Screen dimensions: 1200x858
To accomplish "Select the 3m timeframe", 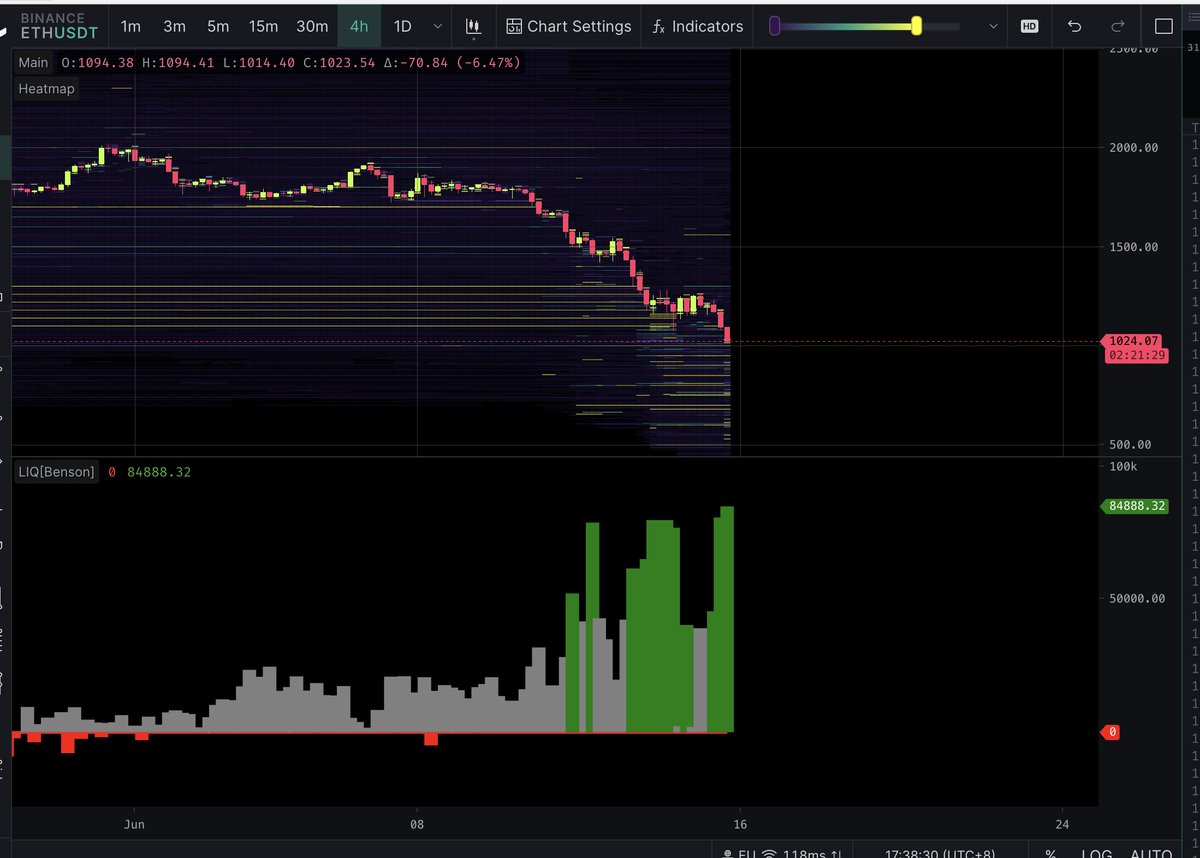I will pyautogui.click(x=174, y=27).
